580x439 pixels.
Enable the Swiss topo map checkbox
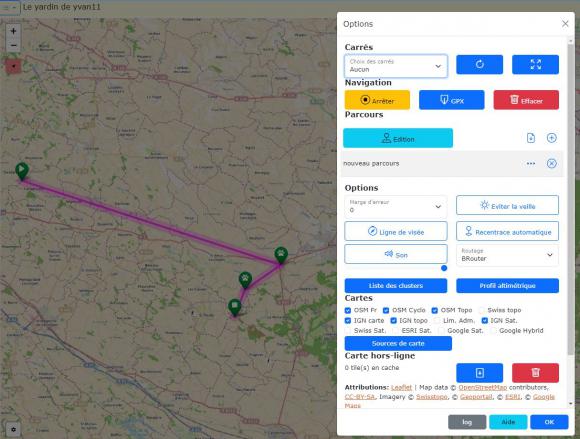coord(481,310)
